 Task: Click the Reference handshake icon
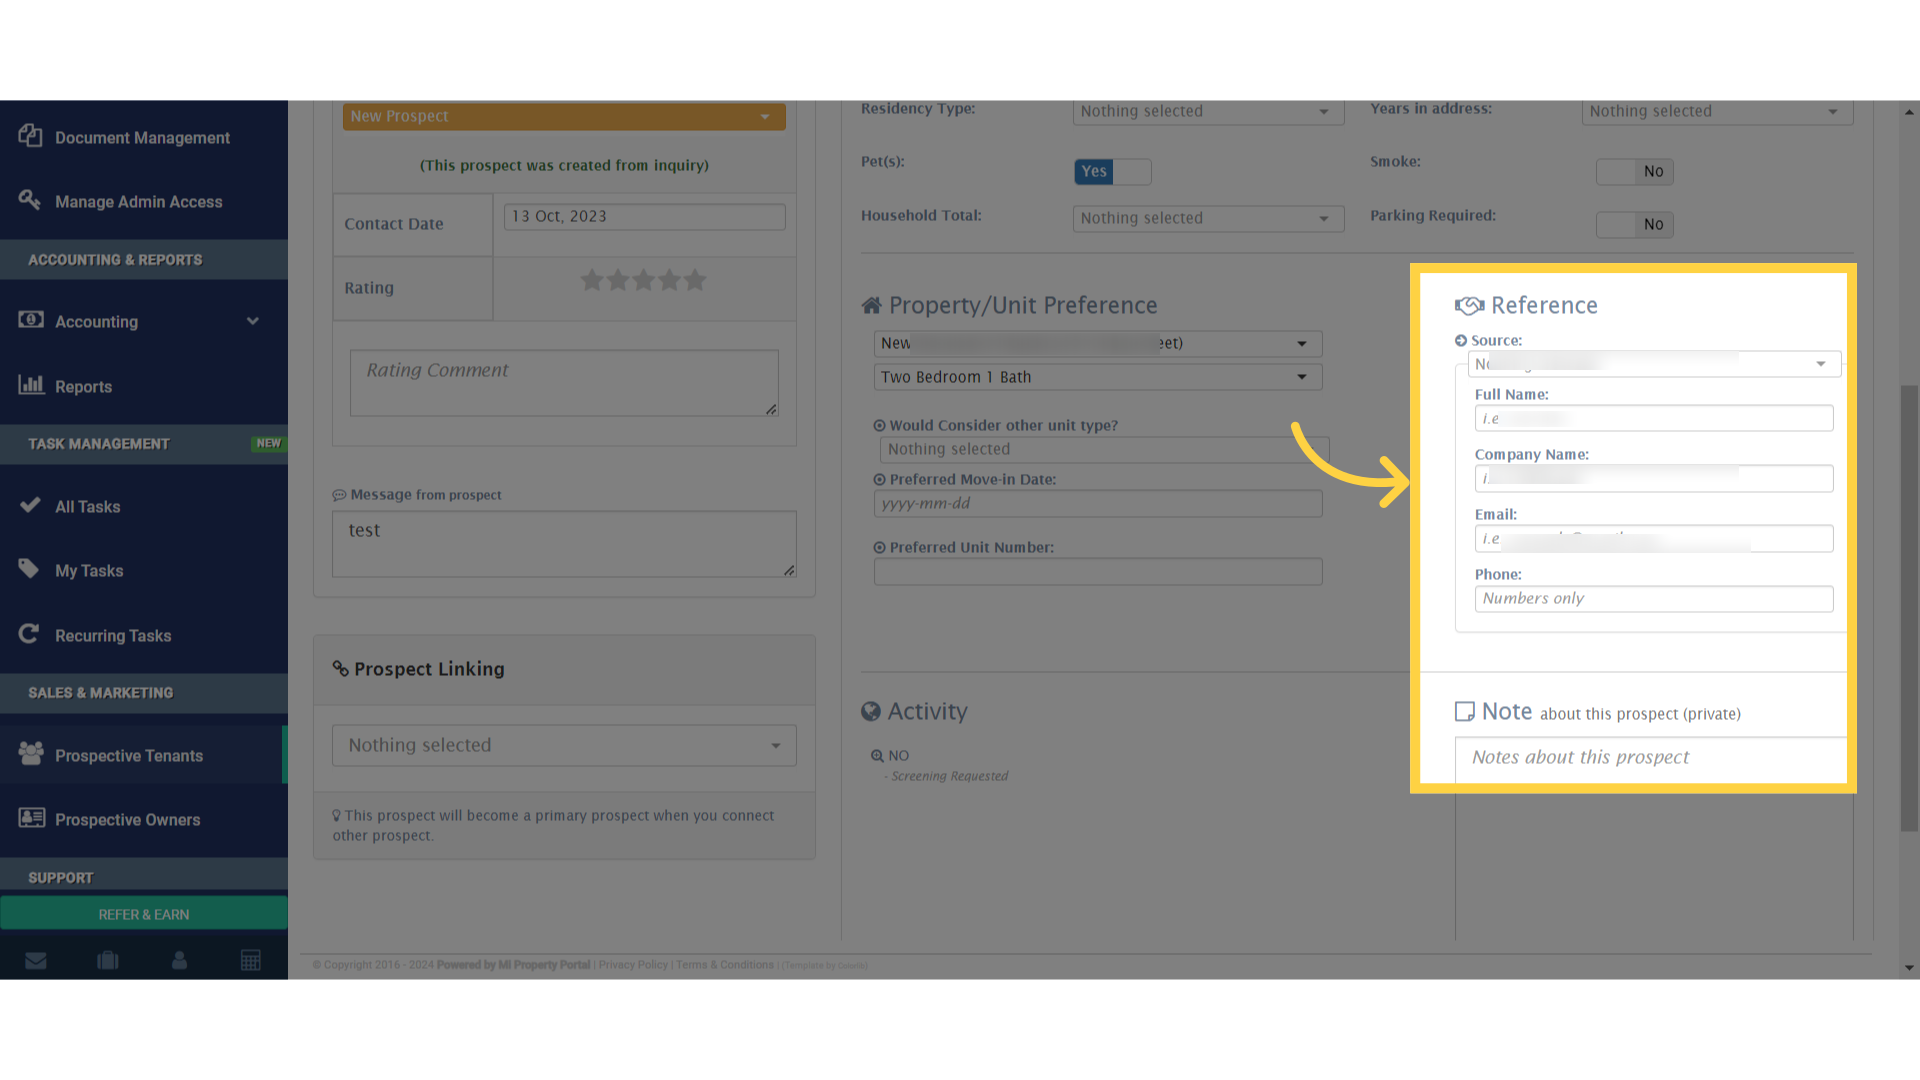click(x=1470, y=305)
